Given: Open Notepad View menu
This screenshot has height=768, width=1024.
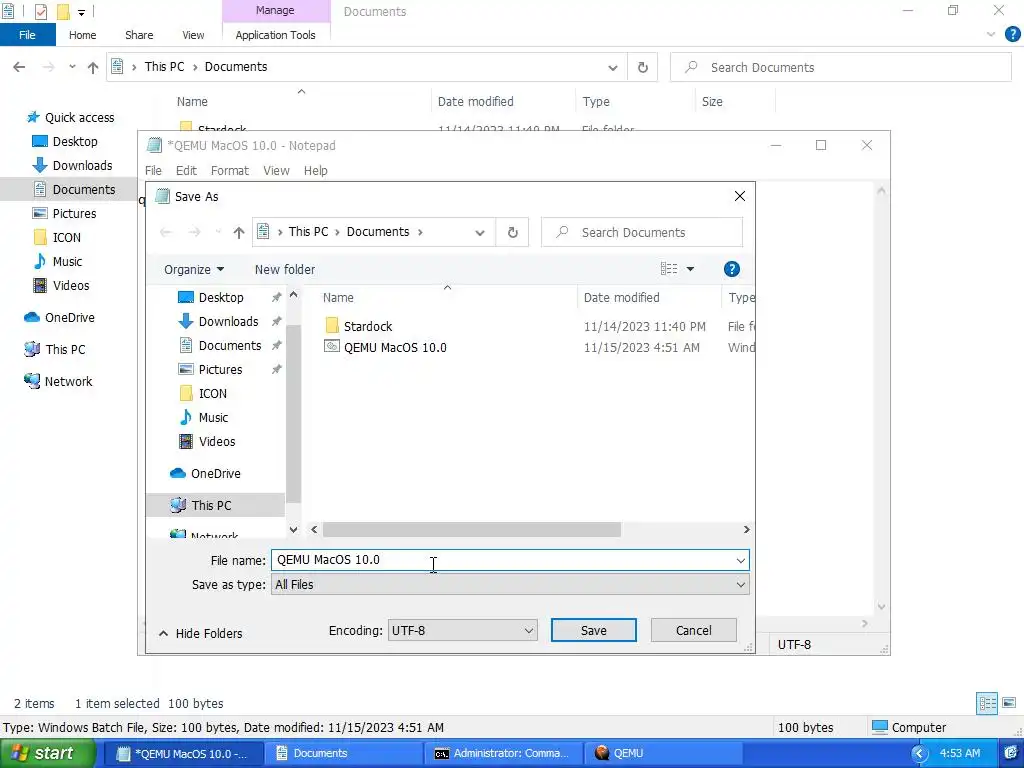Looking at the screenshot, I should tap(276, 170).
